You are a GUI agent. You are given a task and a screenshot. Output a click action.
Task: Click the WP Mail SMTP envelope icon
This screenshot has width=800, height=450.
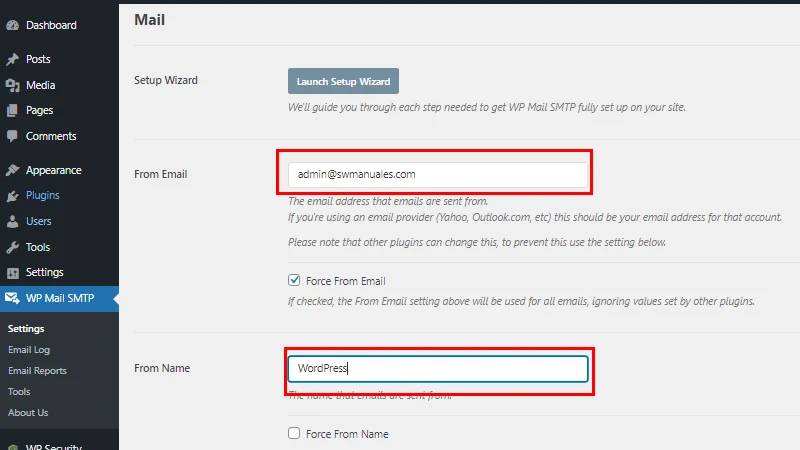(13, 298)
